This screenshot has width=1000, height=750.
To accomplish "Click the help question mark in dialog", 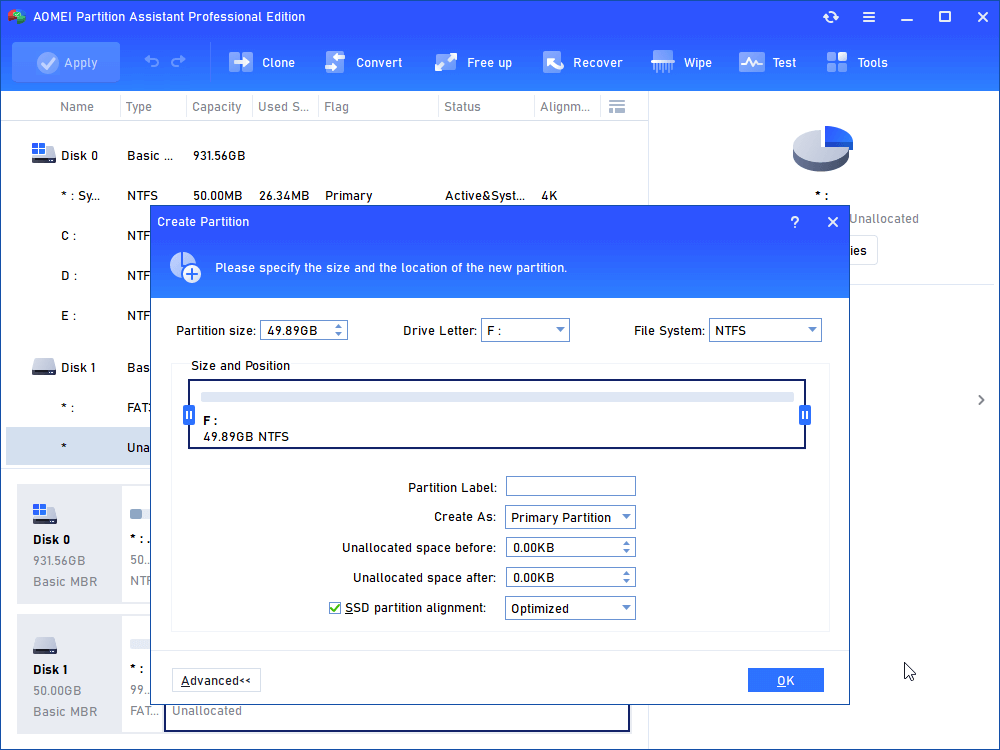I will [x=795, y=222].
